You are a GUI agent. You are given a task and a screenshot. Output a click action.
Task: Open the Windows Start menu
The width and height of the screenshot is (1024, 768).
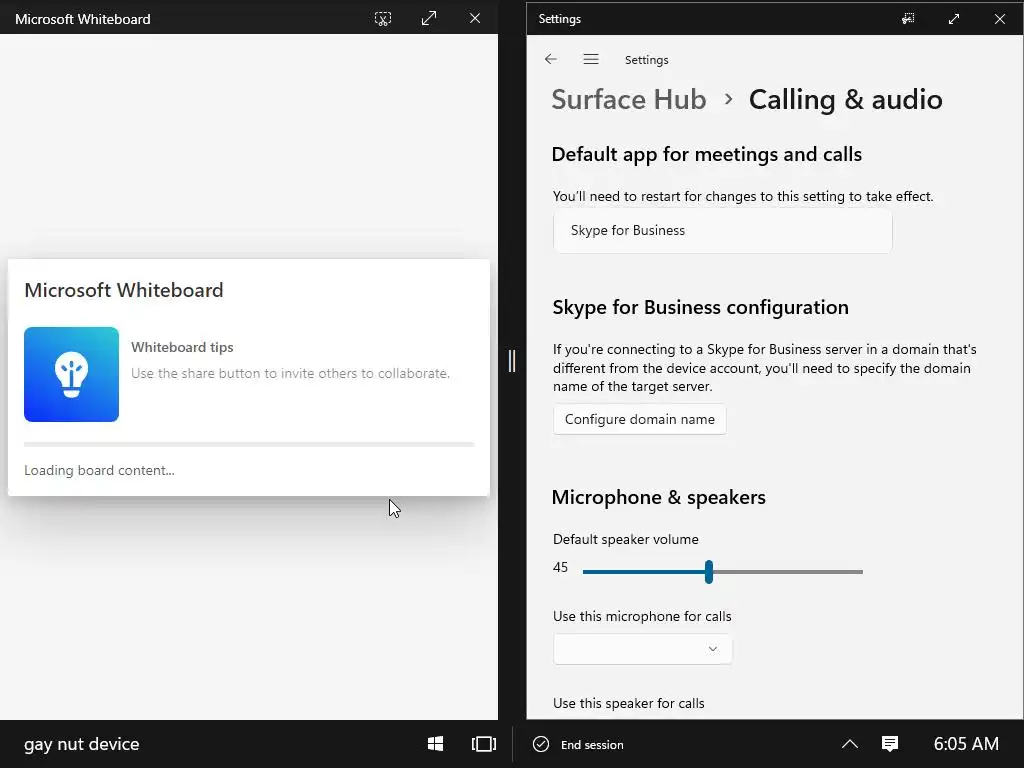click(436, 744)
